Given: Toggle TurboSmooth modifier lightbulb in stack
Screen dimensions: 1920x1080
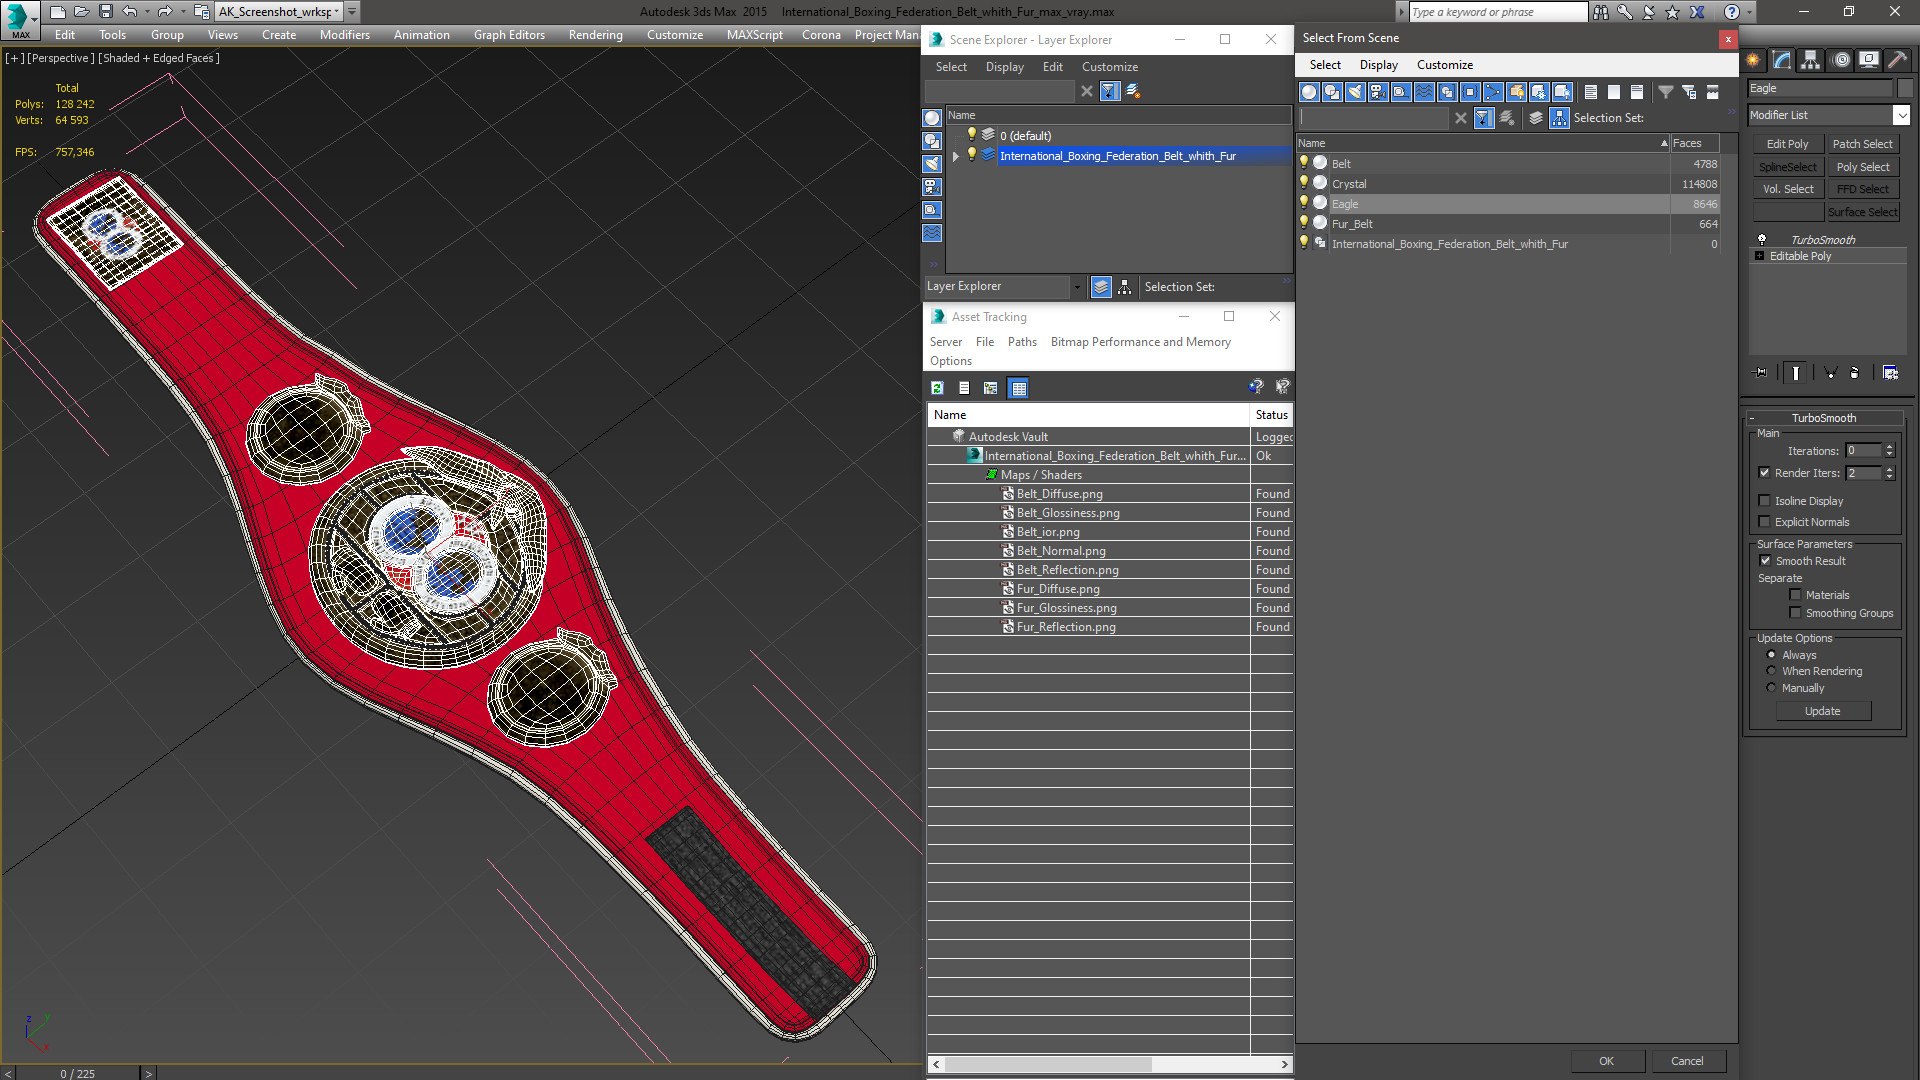Looking at the screenshot, I should [x=1762, y=240].
